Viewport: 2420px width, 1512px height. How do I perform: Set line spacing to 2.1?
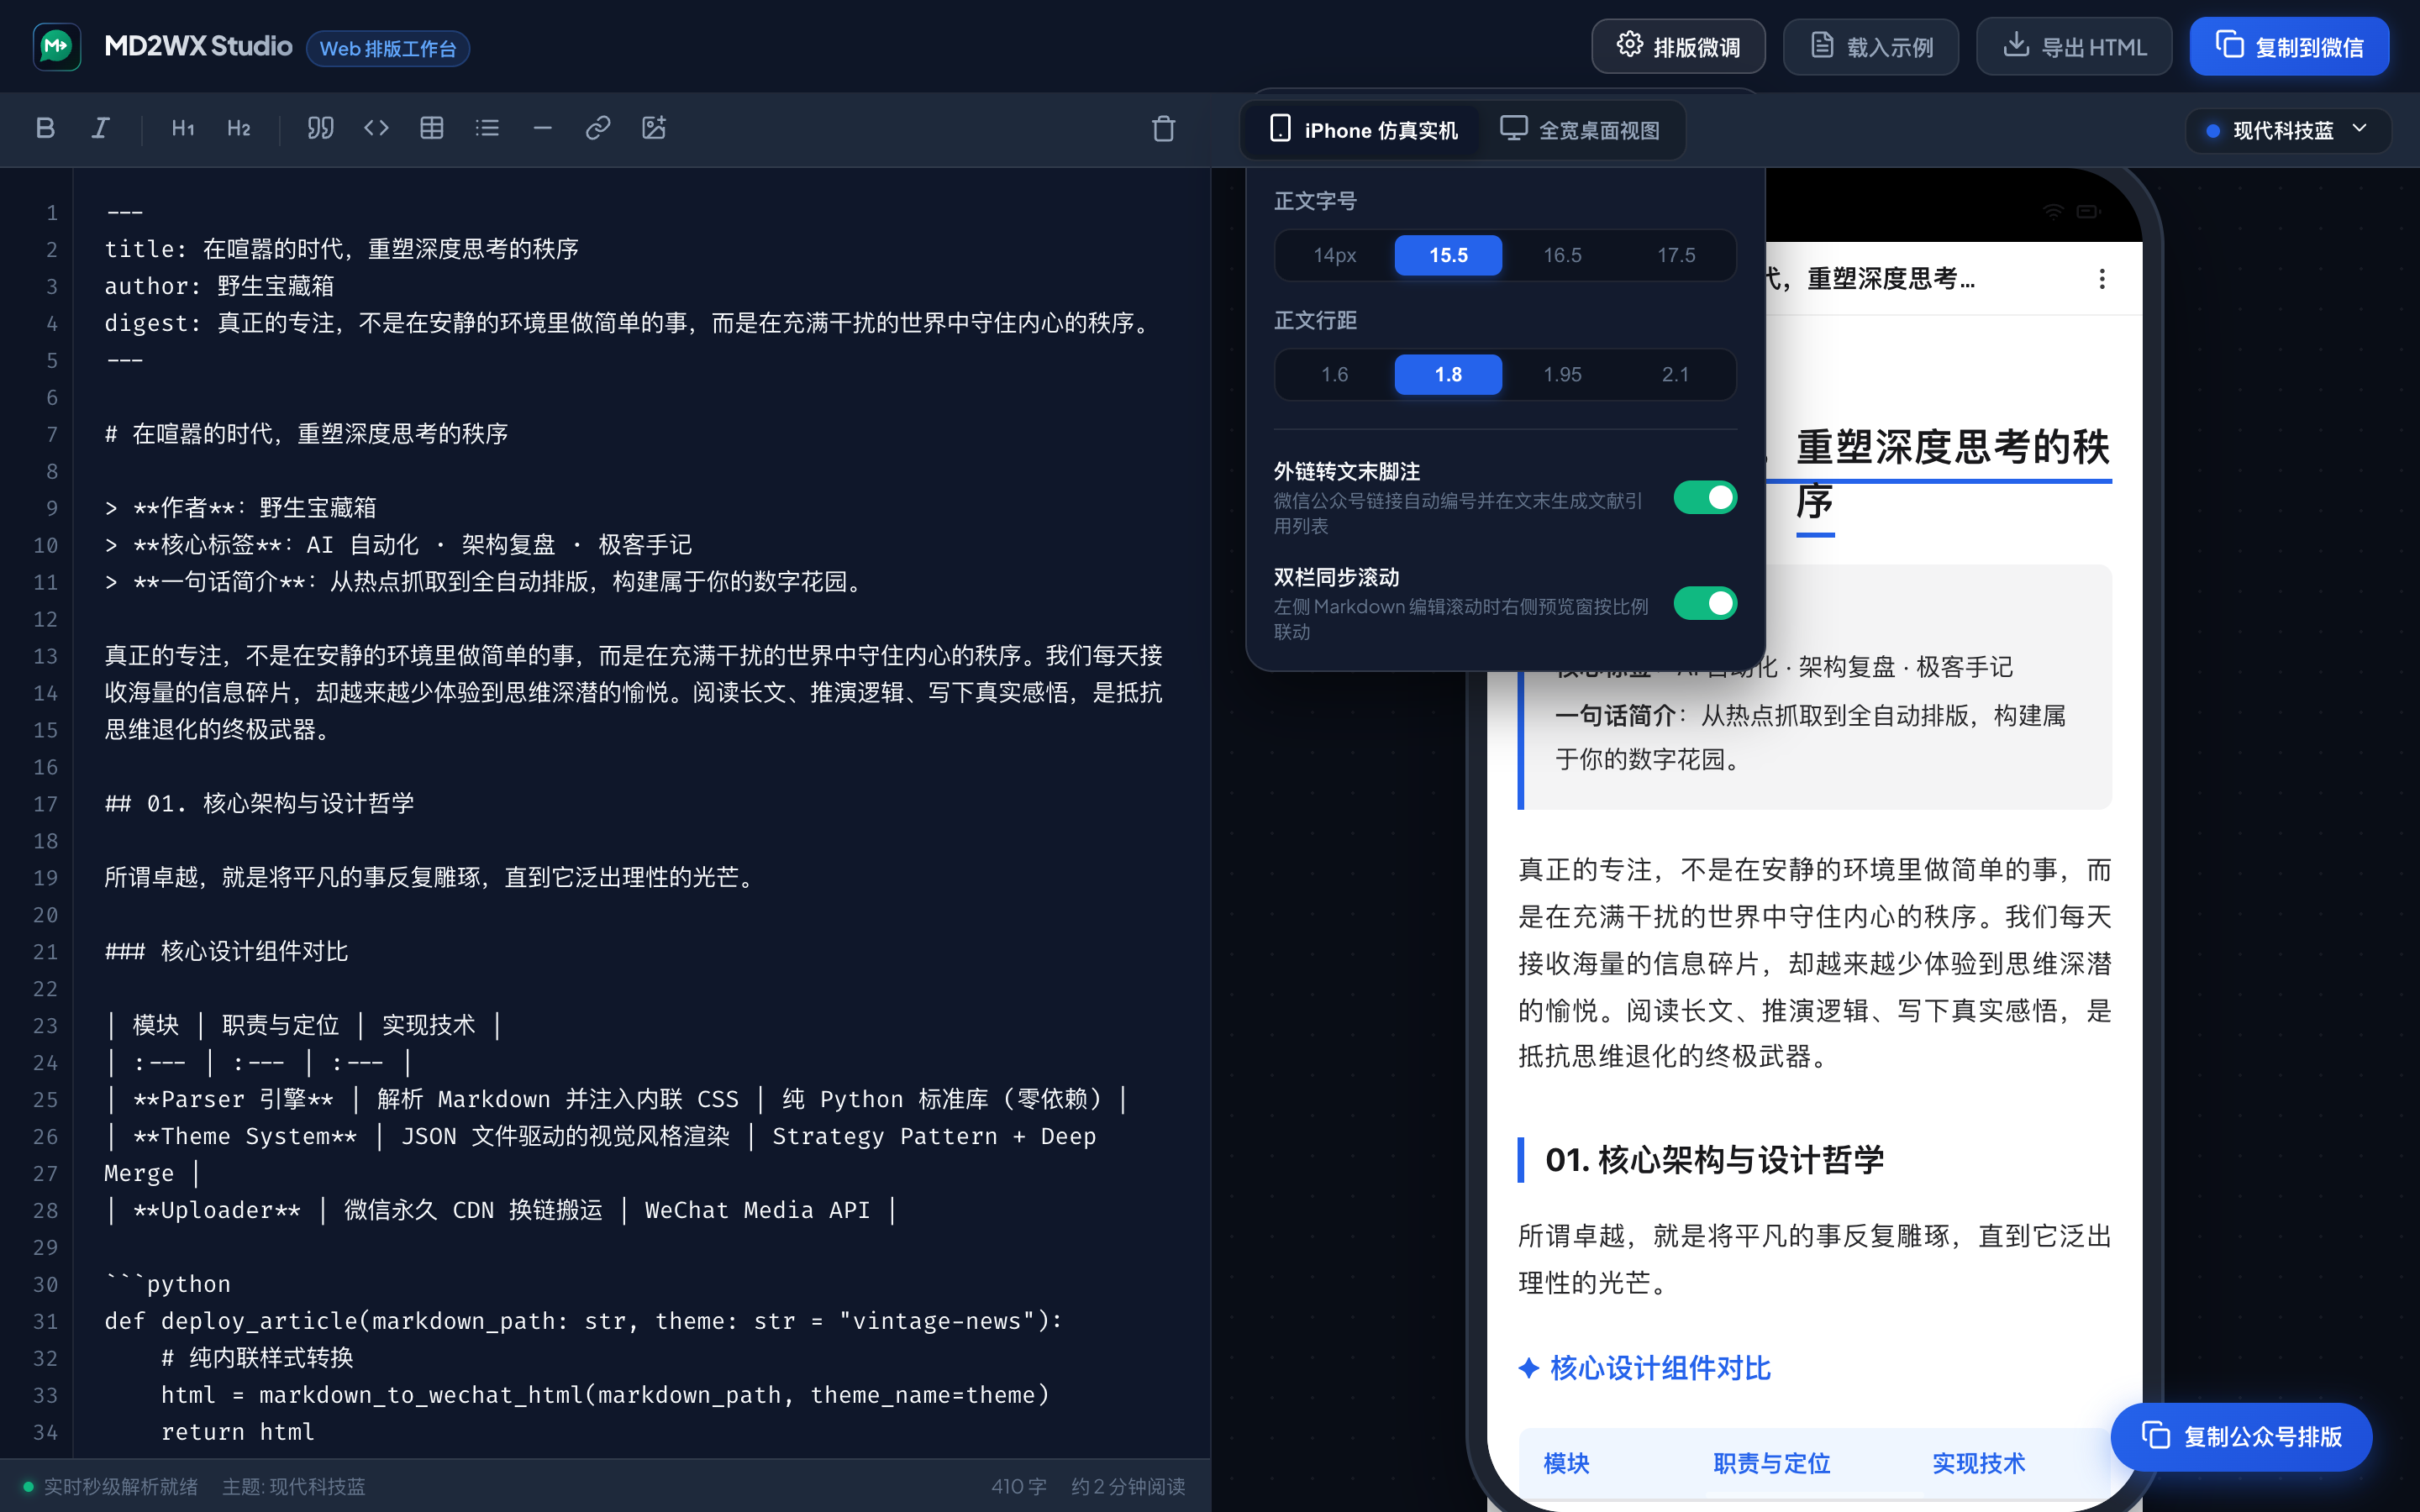coord(1676,375)
